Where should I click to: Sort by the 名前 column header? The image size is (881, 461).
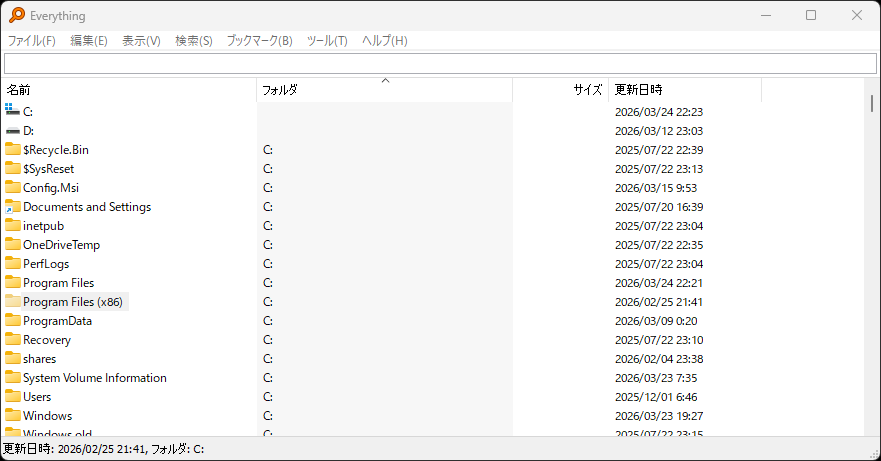pos(129,90)
